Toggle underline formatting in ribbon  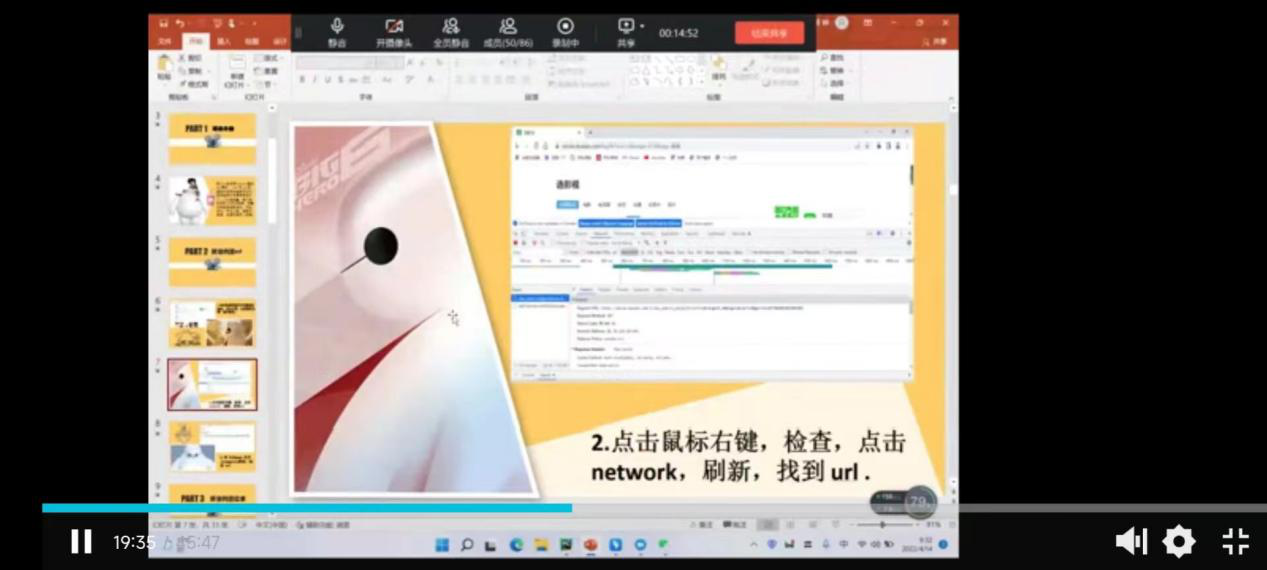click(328, 80)
